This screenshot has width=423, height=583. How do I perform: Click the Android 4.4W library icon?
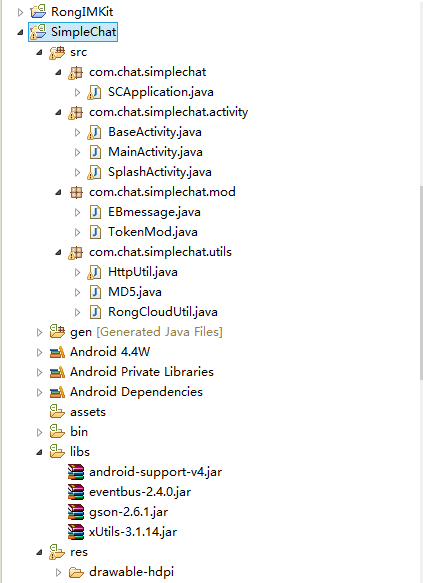point(57,352)
